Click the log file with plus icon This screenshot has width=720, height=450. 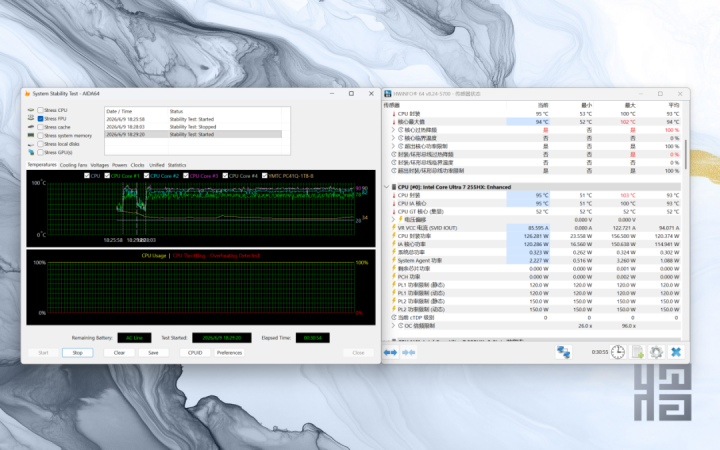tap(637, 352)
